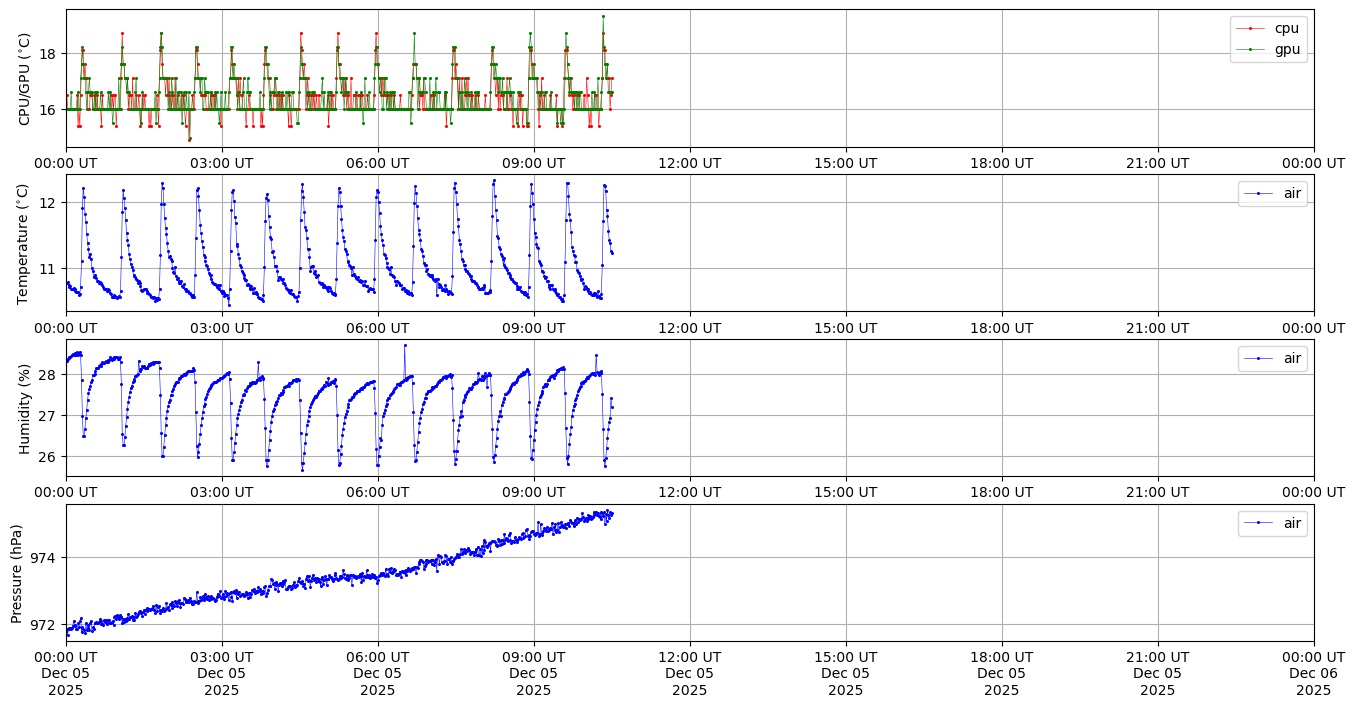Image resolution: width=1355 pixels, height=707 pixels.
Task: Click the gpu entry in the legend
Action: pos(1286,48)
